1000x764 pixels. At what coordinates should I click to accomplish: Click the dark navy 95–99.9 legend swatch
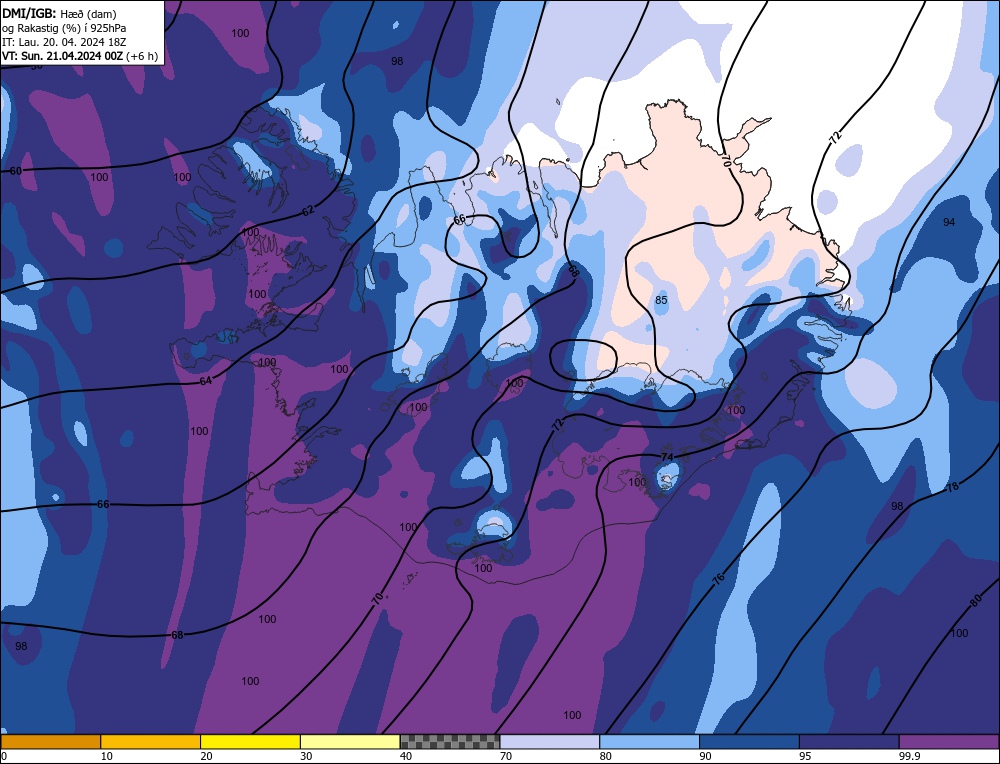pyautogui.click(x=849, y=741)
